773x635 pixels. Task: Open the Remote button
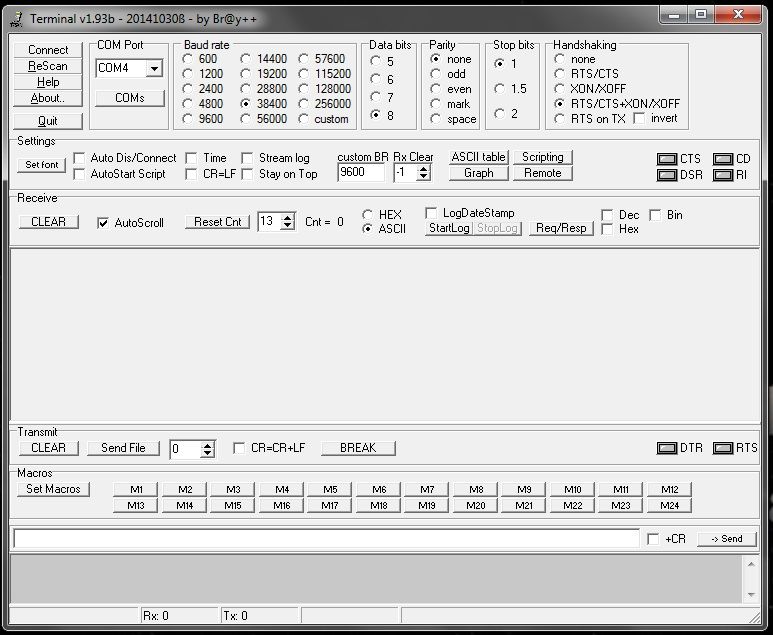pos(543,173)
